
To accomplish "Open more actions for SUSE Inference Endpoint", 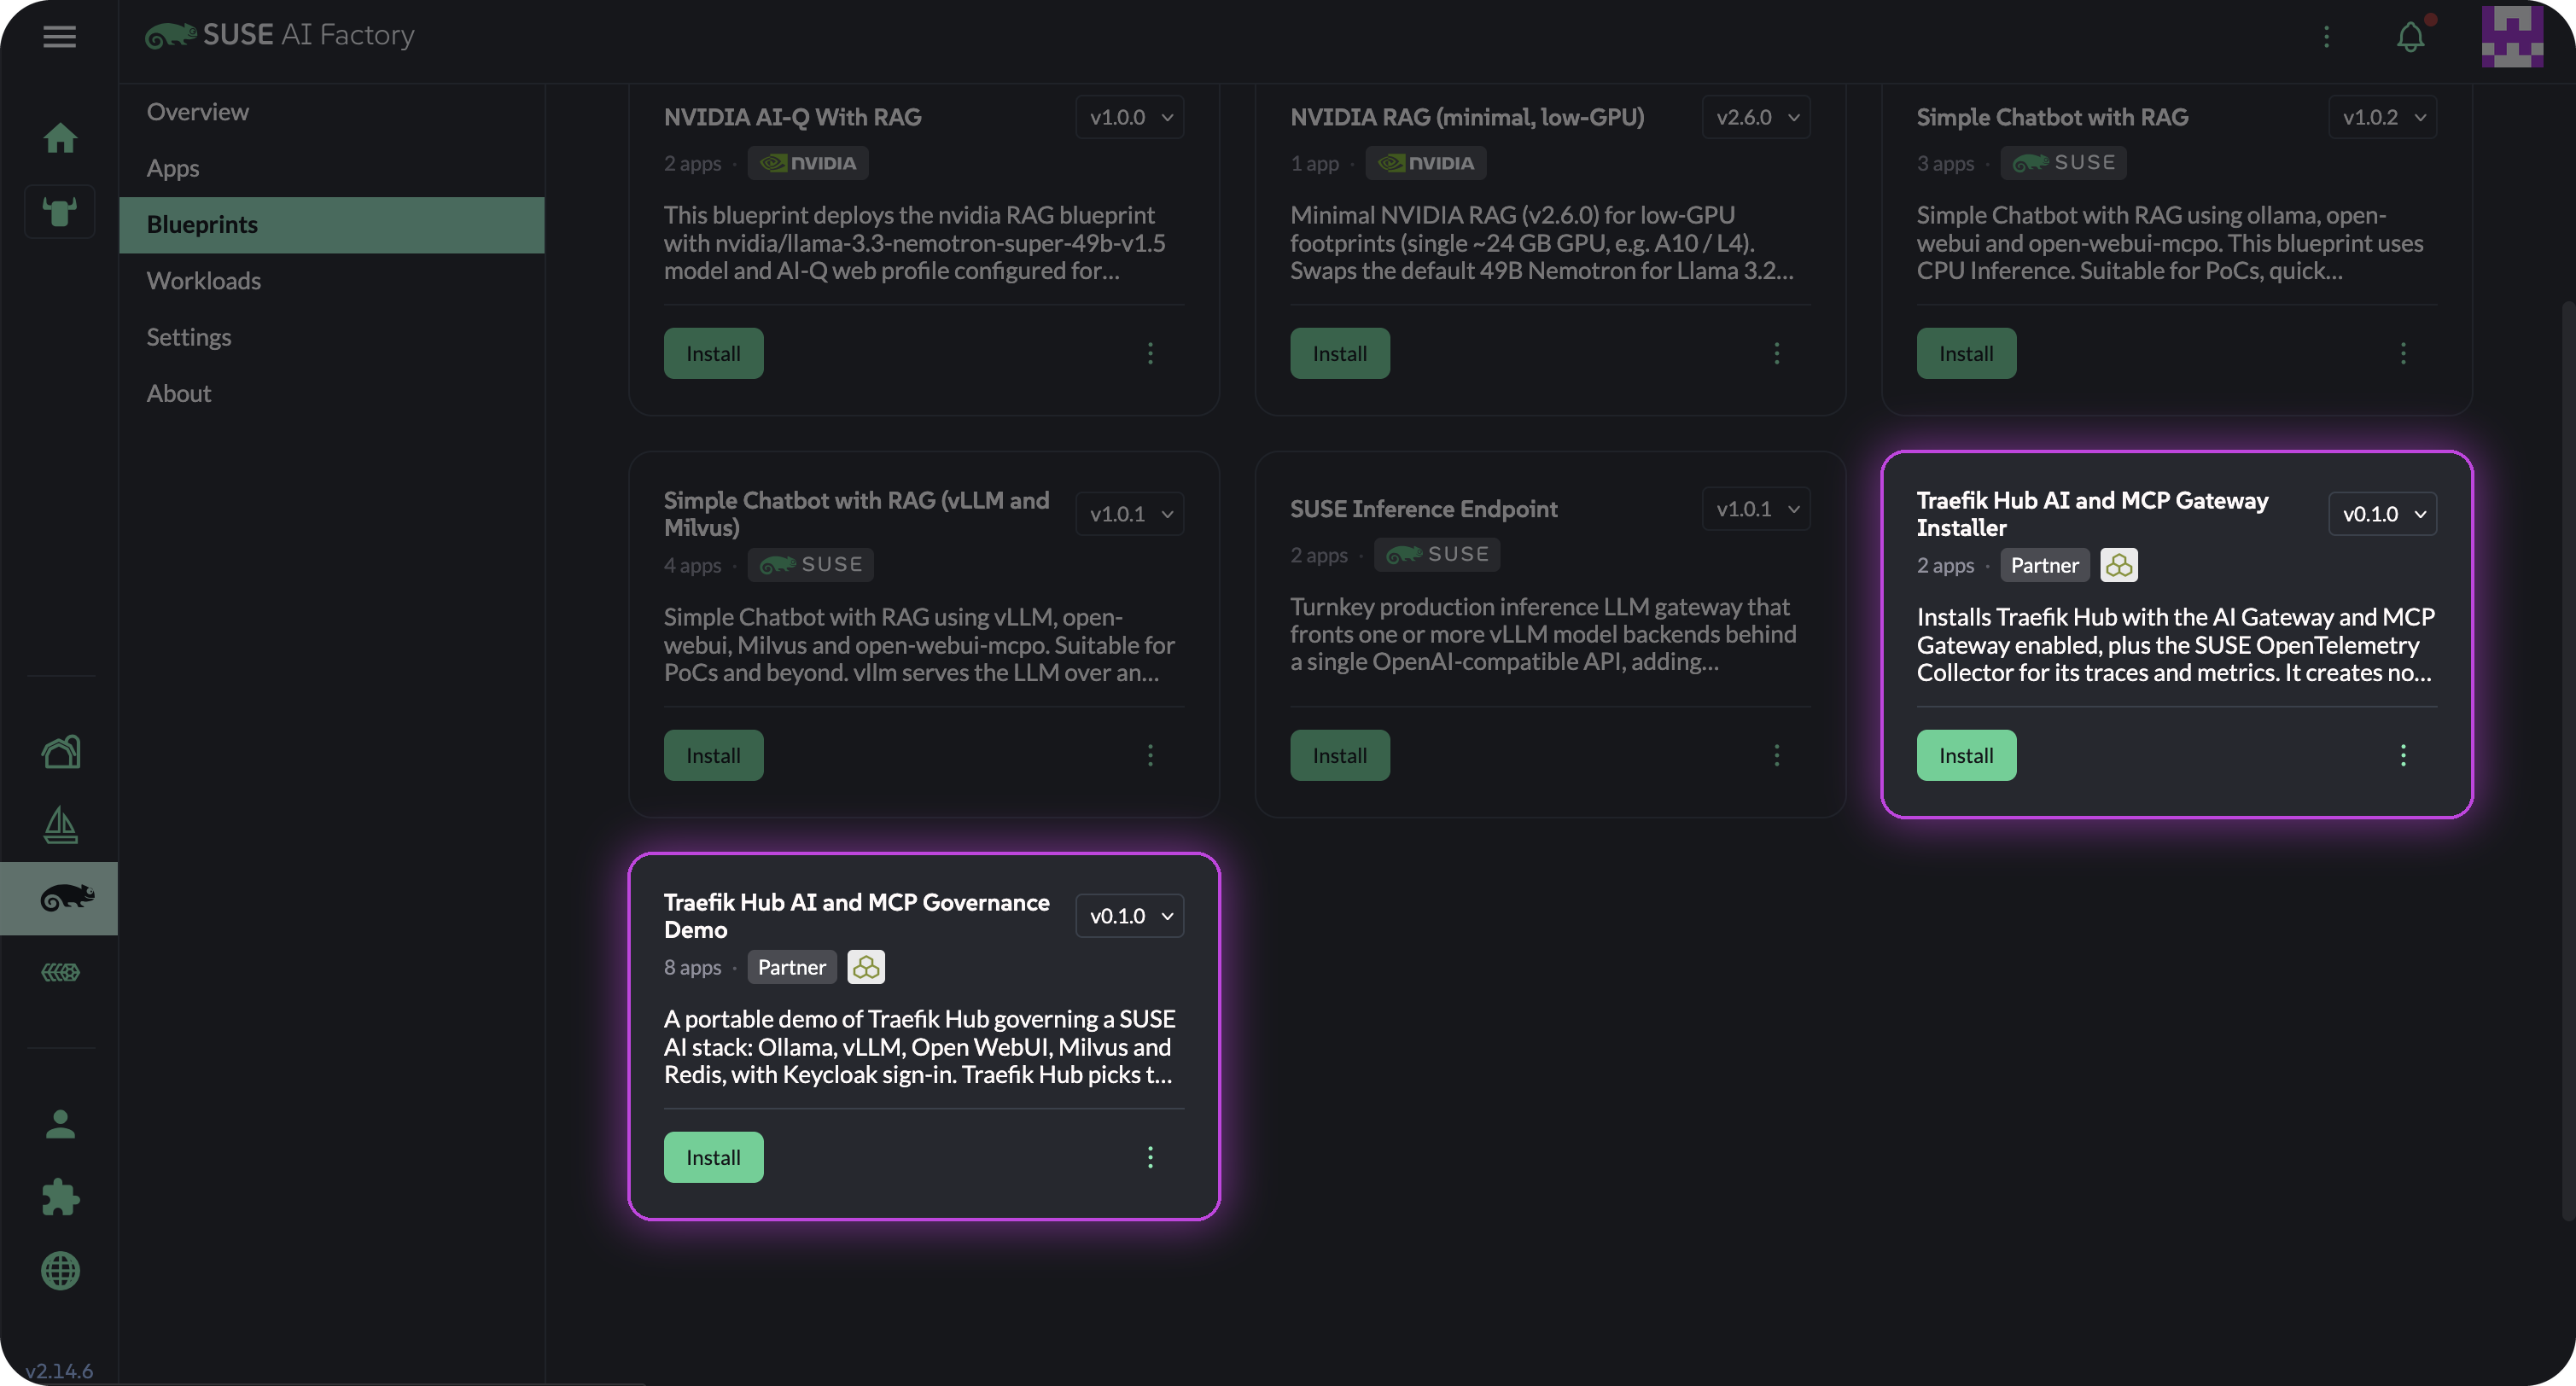I will (x=1776, y=755).
